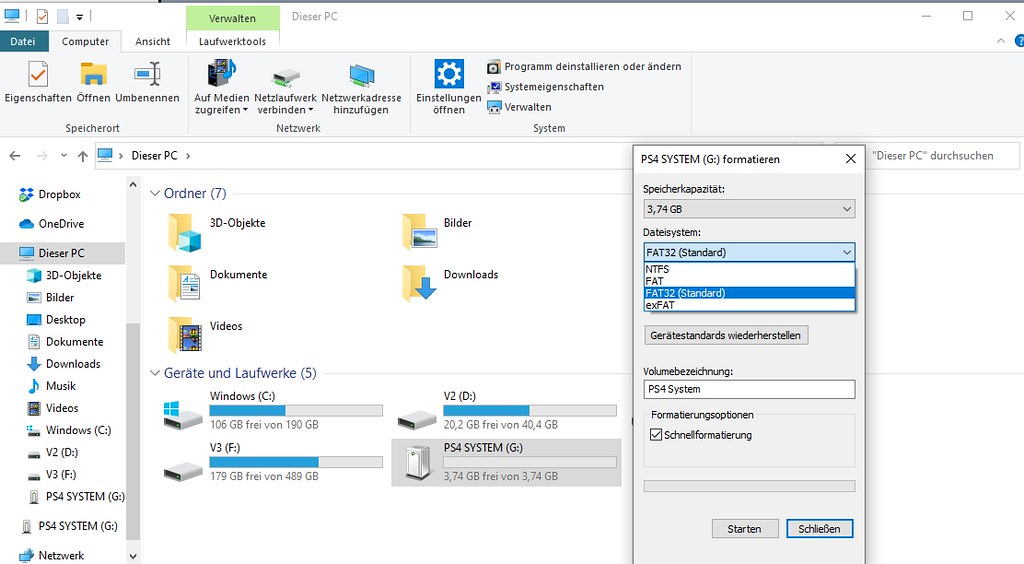This screenshot has height=564, width=1024.
Task: Toggle the Schnellformatierung checkbox
Action: pos(656,435)
